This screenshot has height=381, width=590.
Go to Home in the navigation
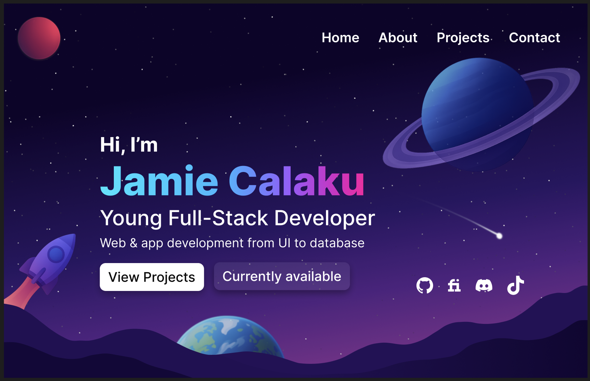[340, 38]
